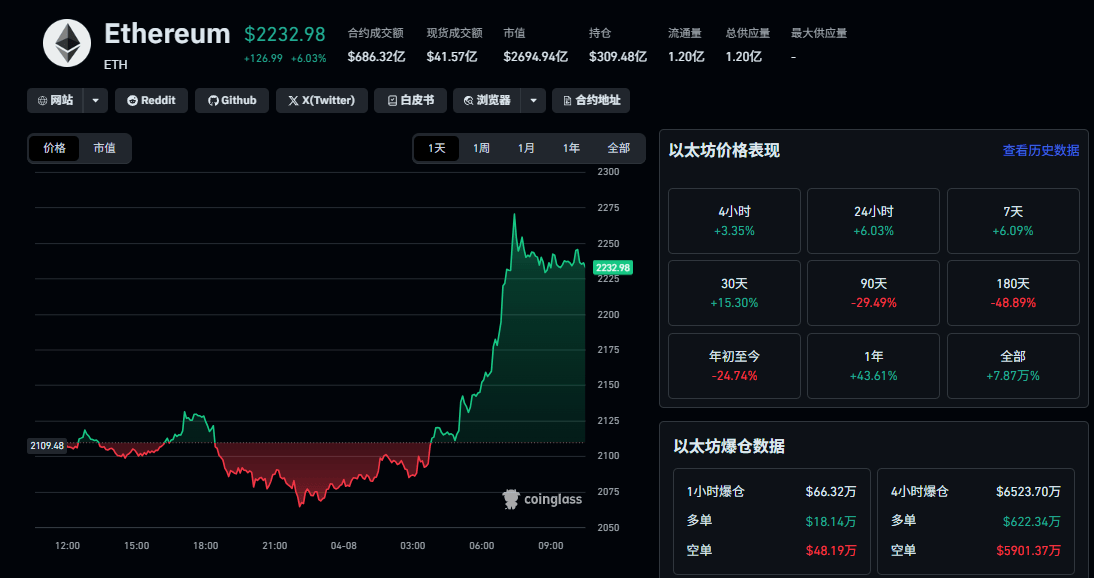Click the 24小时 price performance card

[874, 221]
